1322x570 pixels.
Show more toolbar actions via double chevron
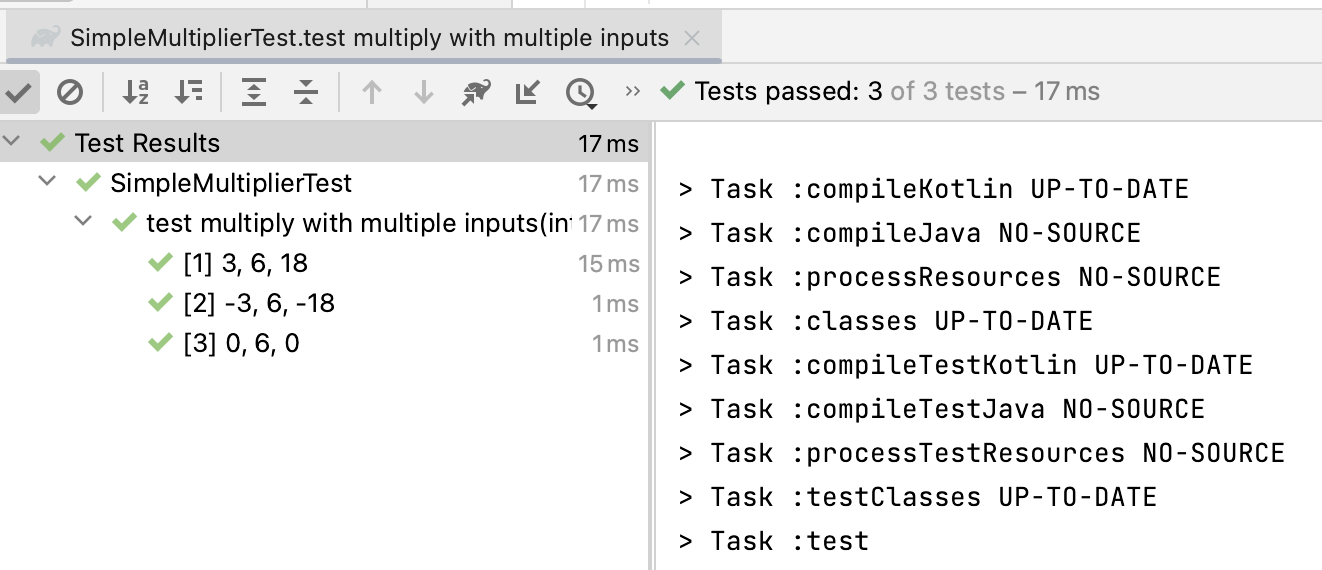(x=632, y=92)
